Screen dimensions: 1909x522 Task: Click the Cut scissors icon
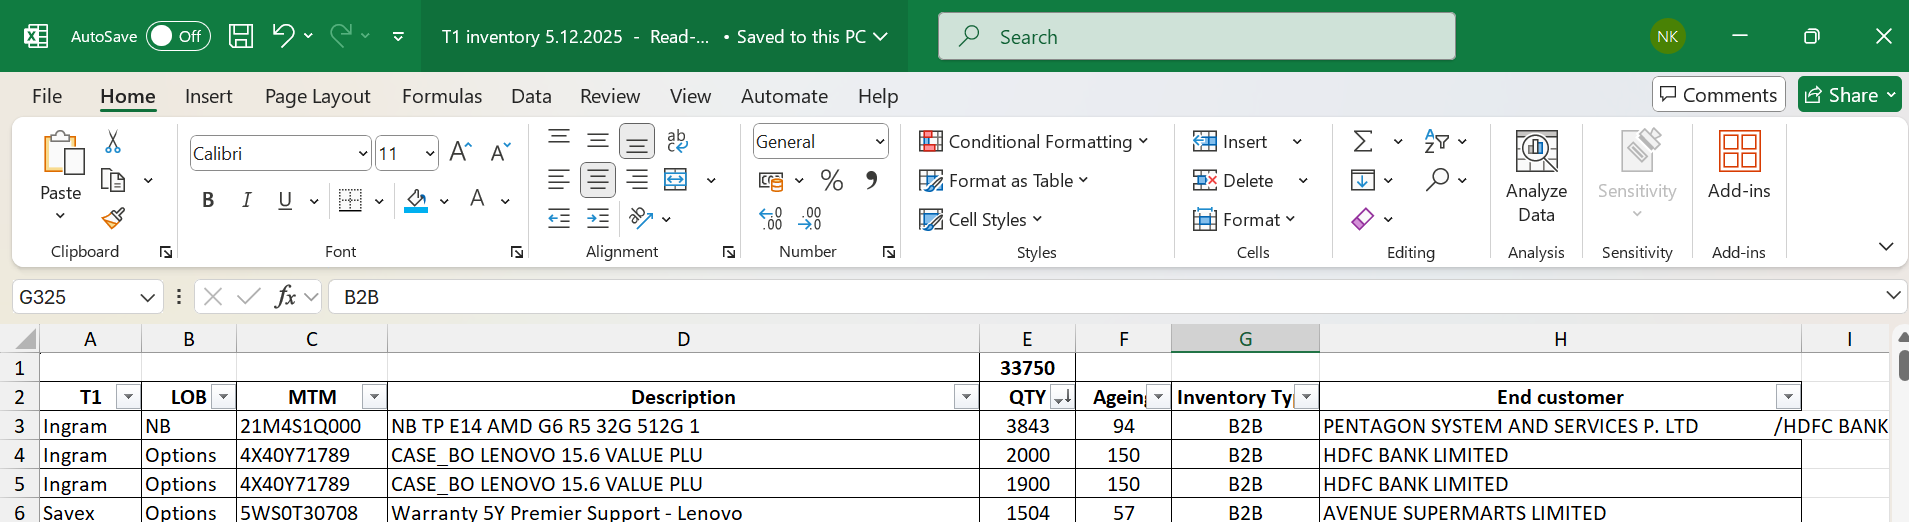tap(113, 142)
